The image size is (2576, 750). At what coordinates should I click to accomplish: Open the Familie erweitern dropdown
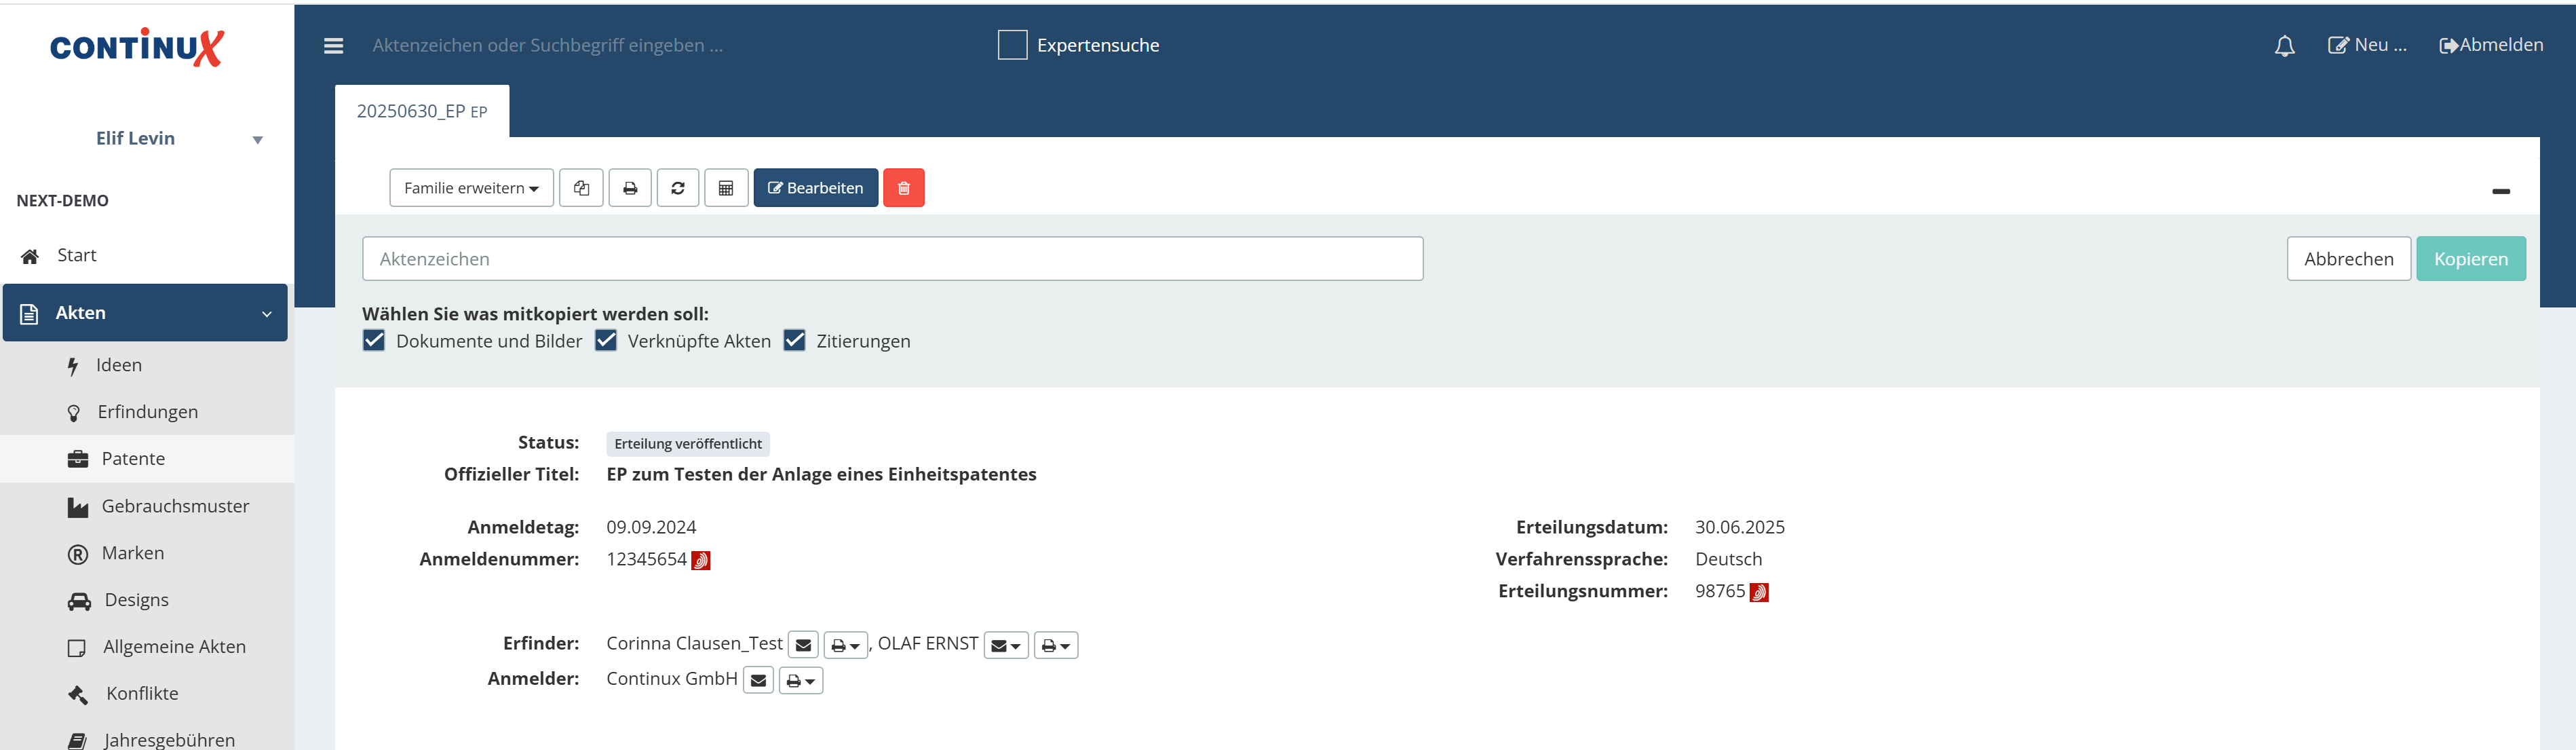tap(471, 188)
